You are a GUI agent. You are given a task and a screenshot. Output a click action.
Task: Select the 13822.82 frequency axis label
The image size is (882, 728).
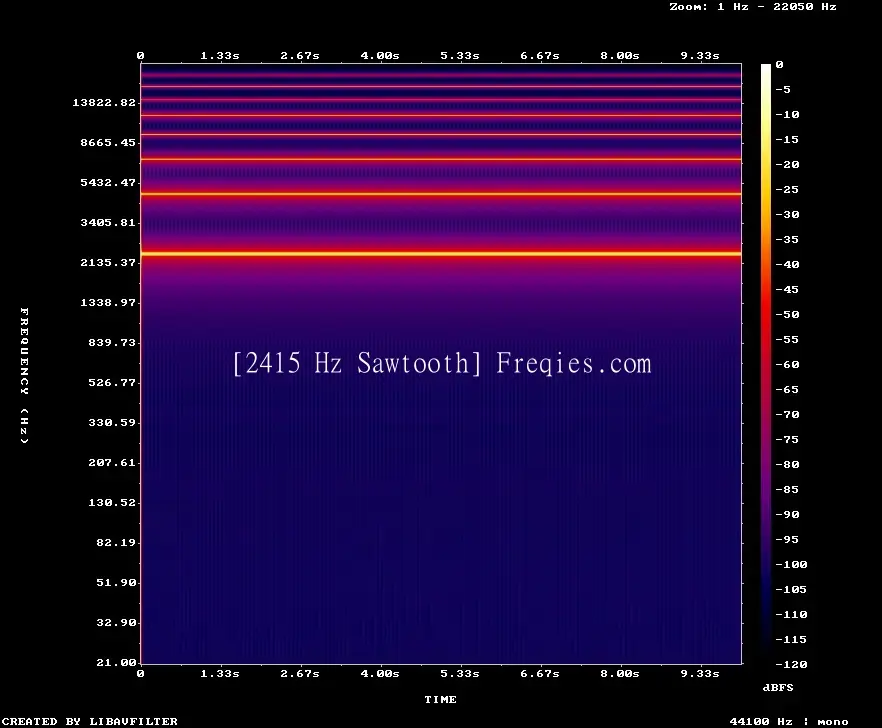point(104,102)
